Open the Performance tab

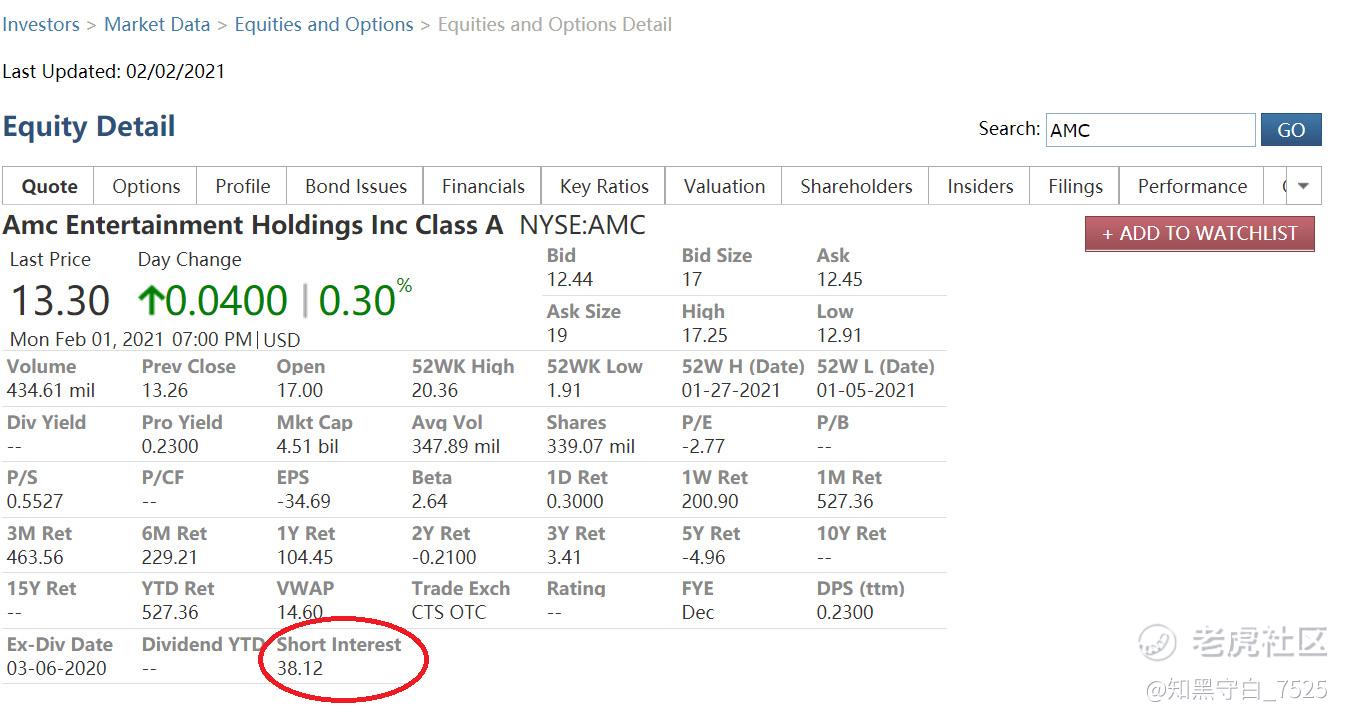(x=1192, y=186)
